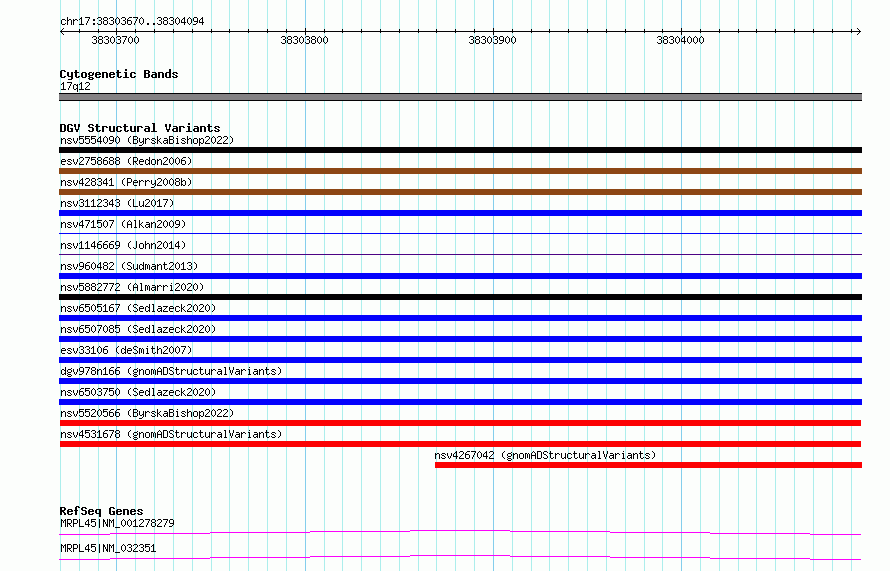Select nsv5520566 (ByrskaBishop2022) label
890x571 pixels.
click(147, 413)
